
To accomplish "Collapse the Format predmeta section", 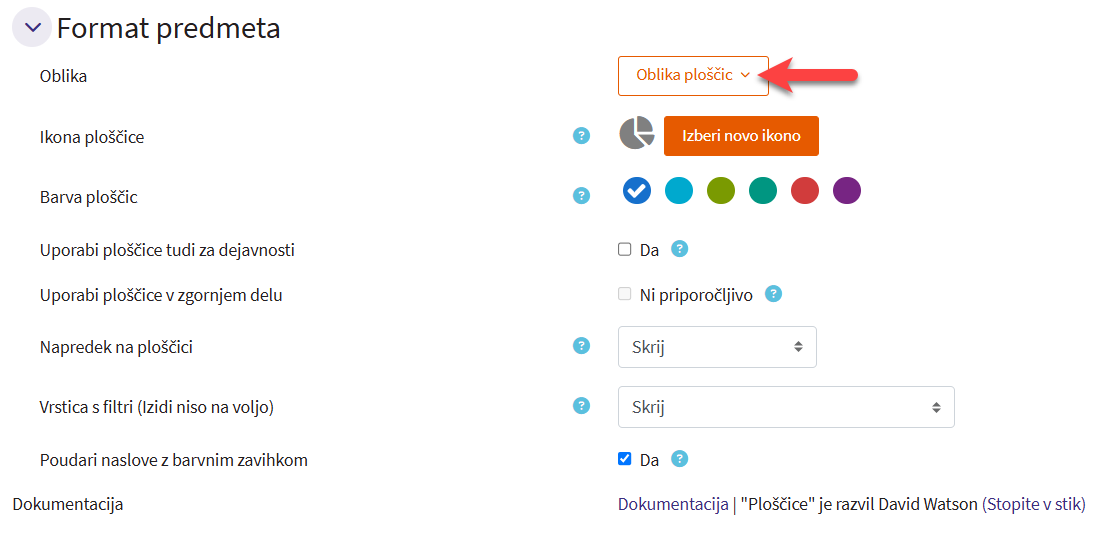I will [x=32, y=28].
